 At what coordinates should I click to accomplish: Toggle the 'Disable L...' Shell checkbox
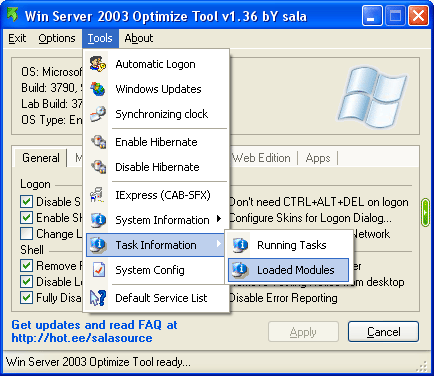pyautogui.click(x=26, y=282)
